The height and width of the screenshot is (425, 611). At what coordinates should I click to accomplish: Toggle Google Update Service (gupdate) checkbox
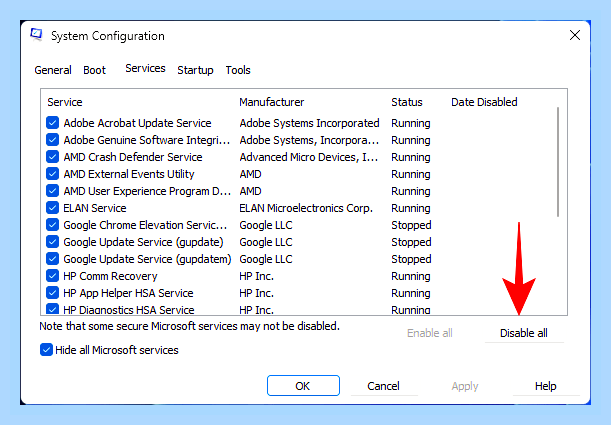53,242
